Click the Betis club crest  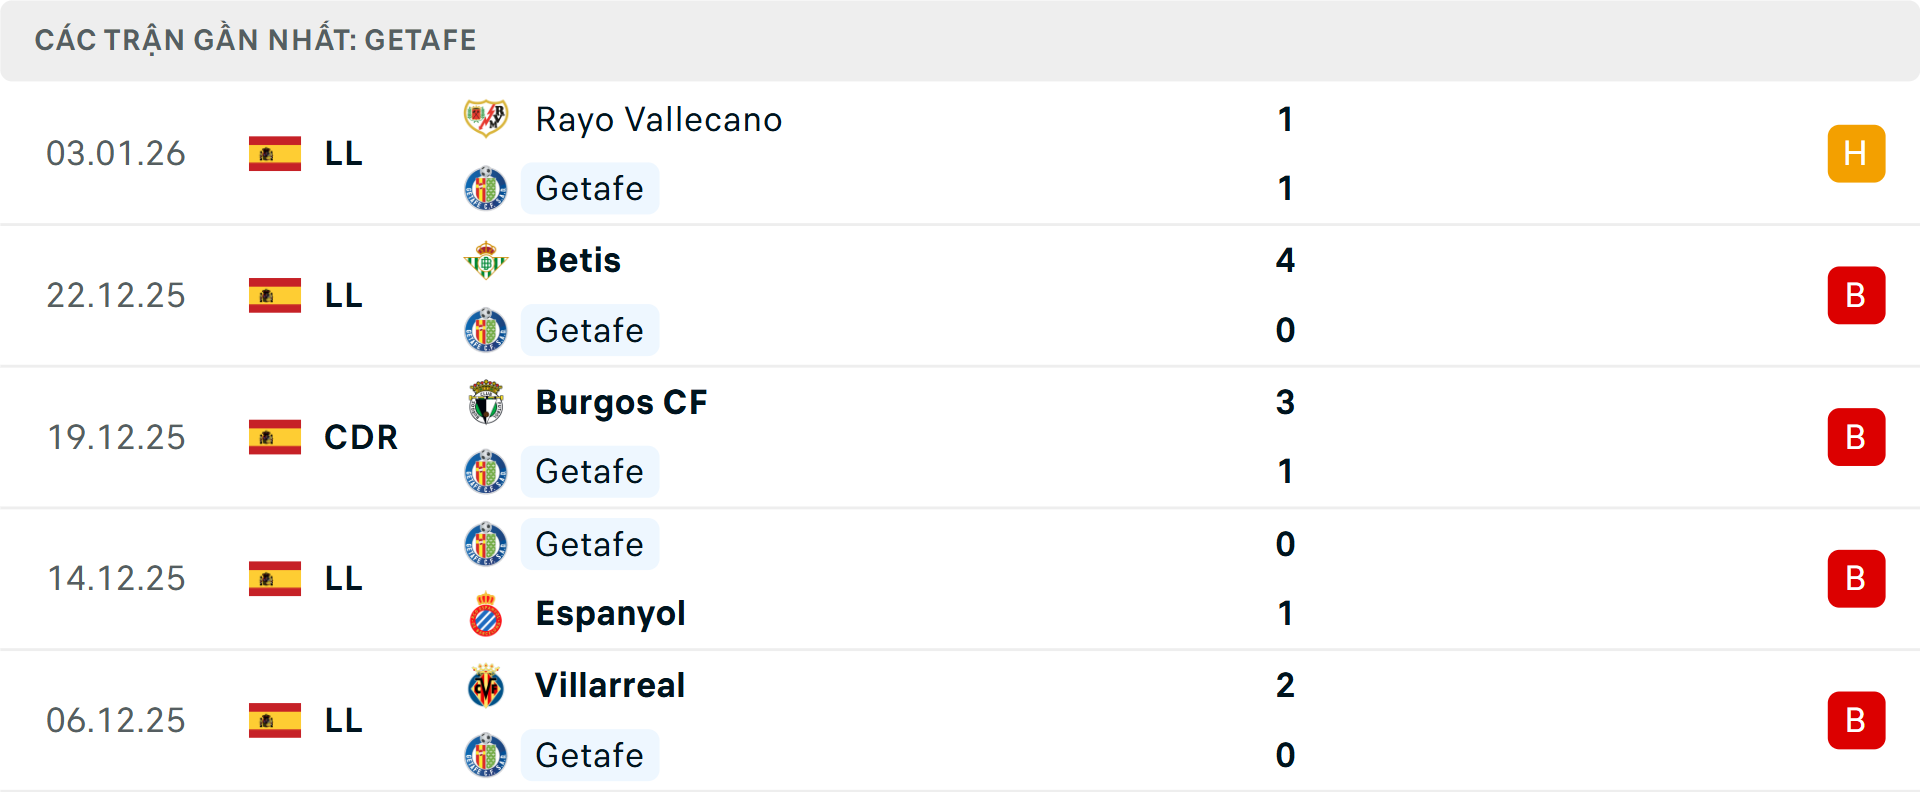pyautogui.click(x=486, y=261)
